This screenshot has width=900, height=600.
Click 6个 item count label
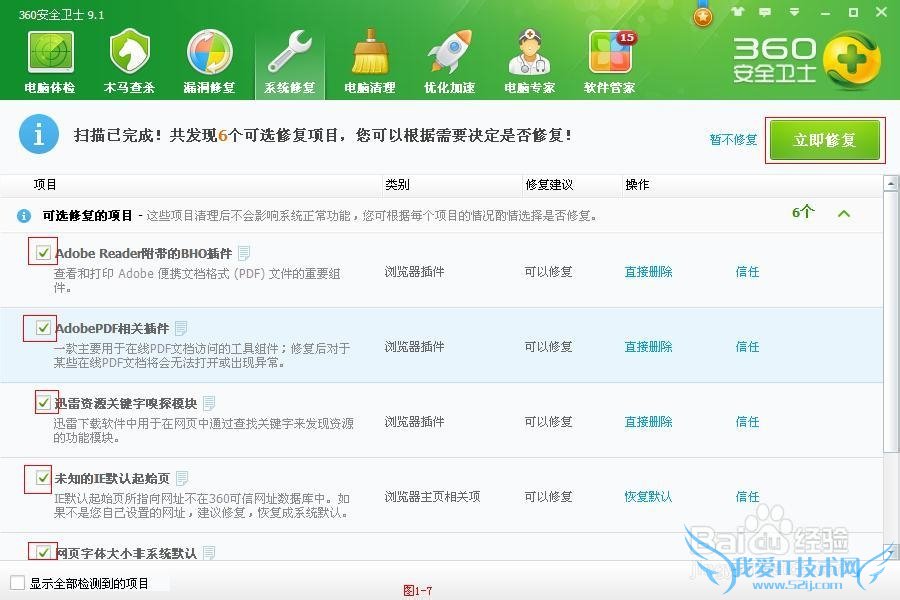pyautogui.click(x=803, y=212)
